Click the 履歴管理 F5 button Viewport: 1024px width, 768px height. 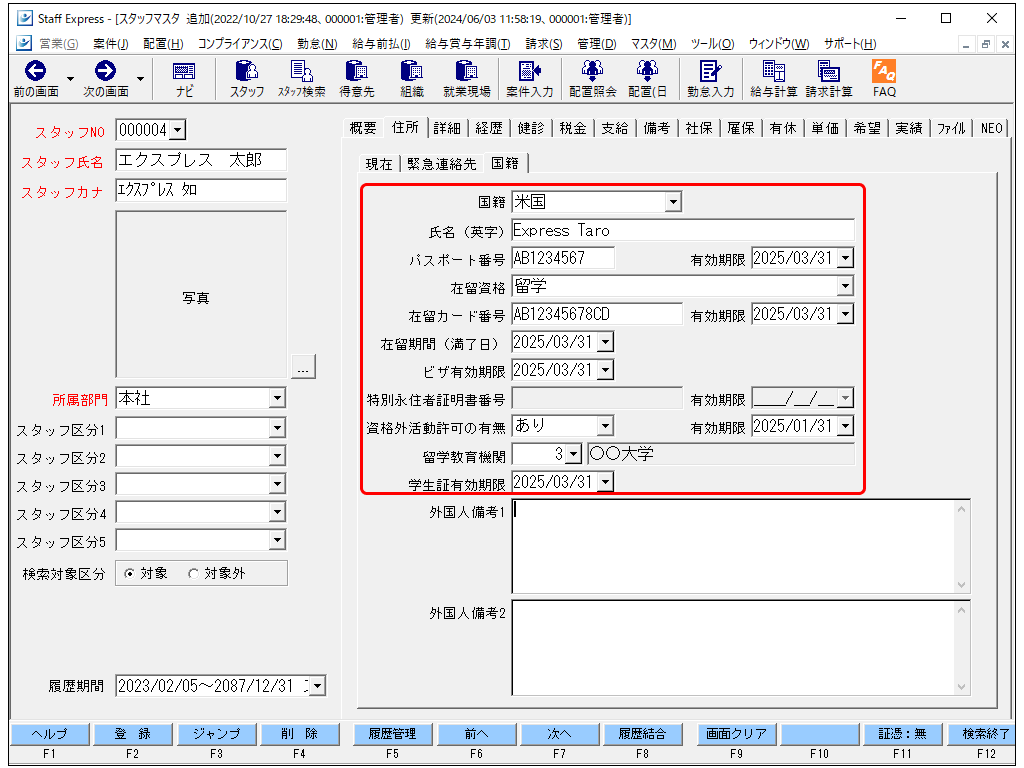pyautogui.click(x=392, y=734)
